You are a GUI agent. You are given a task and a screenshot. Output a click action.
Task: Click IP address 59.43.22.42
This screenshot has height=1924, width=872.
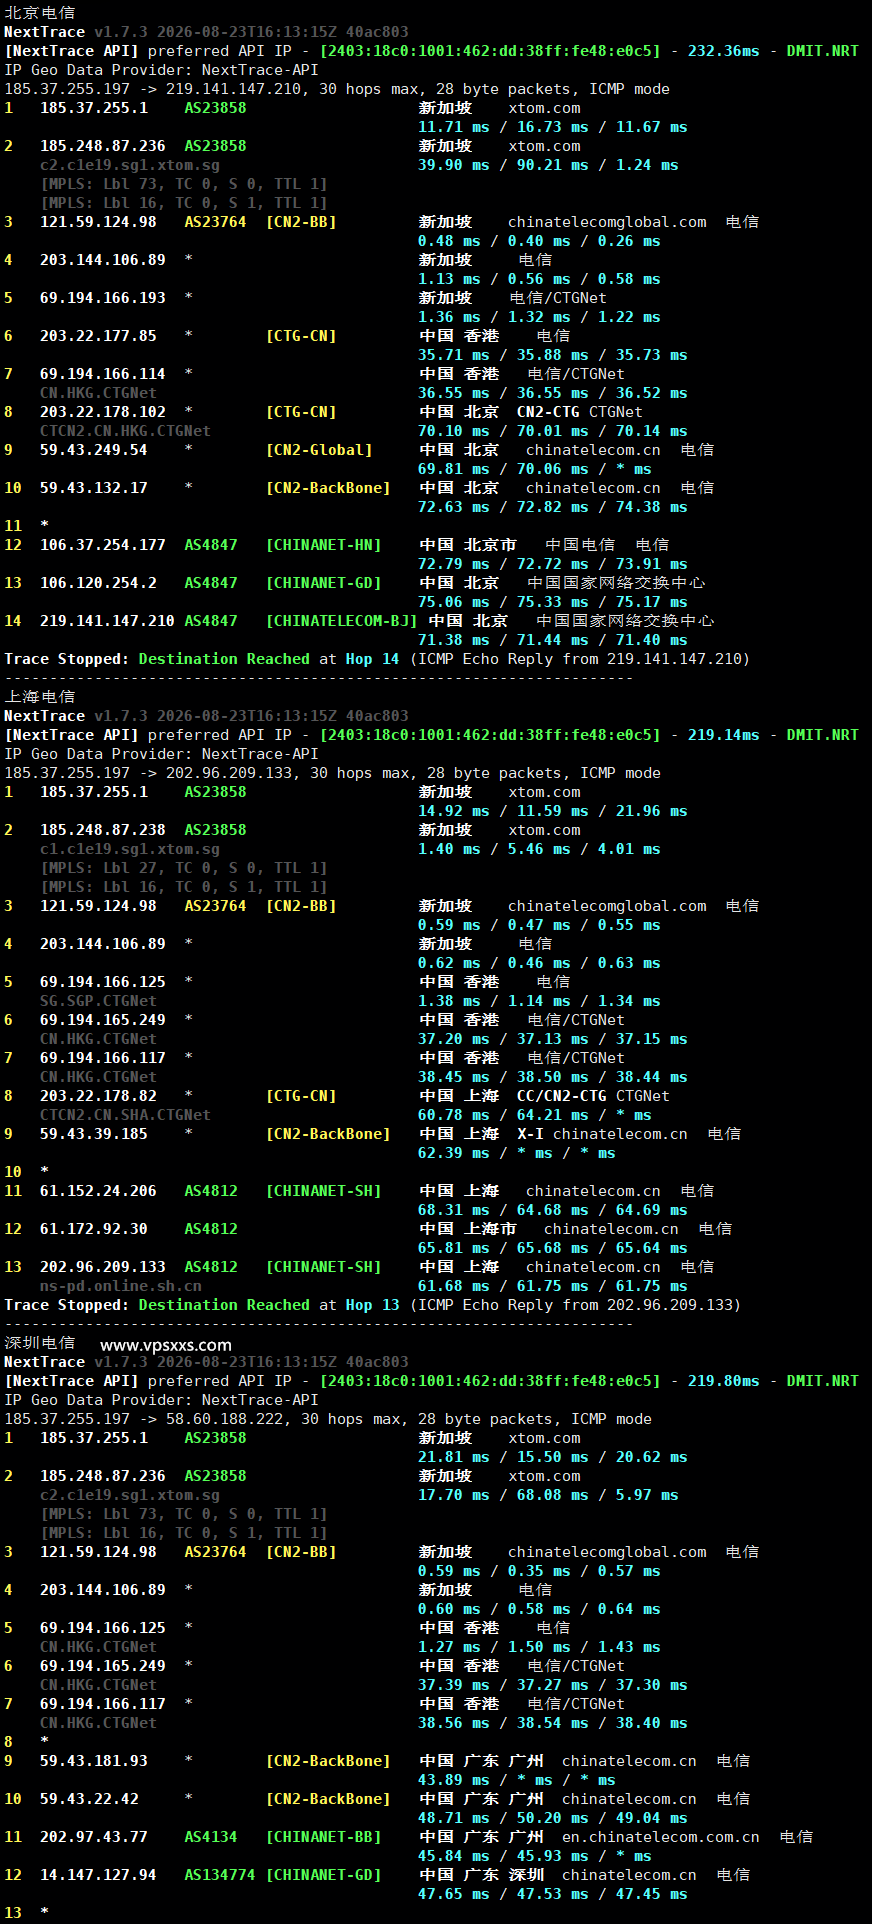click(x=89, y=1799)
